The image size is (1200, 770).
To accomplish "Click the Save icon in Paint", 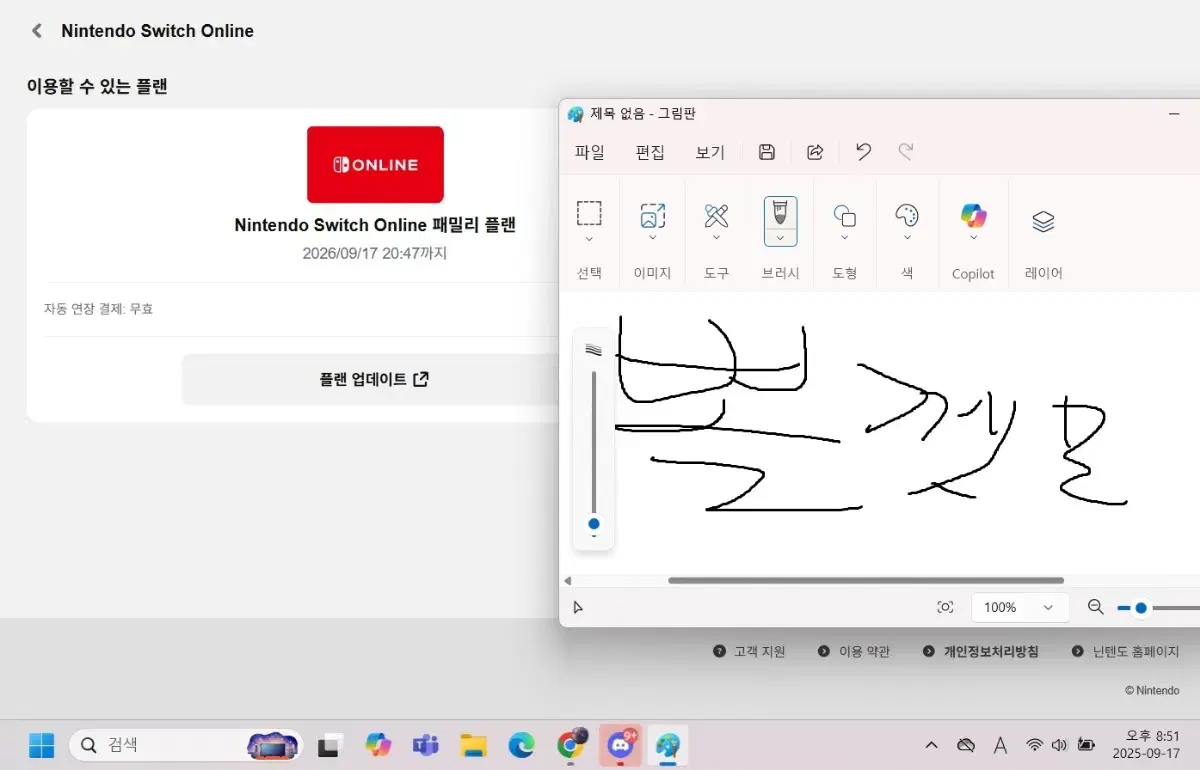I will coord(766,151).
